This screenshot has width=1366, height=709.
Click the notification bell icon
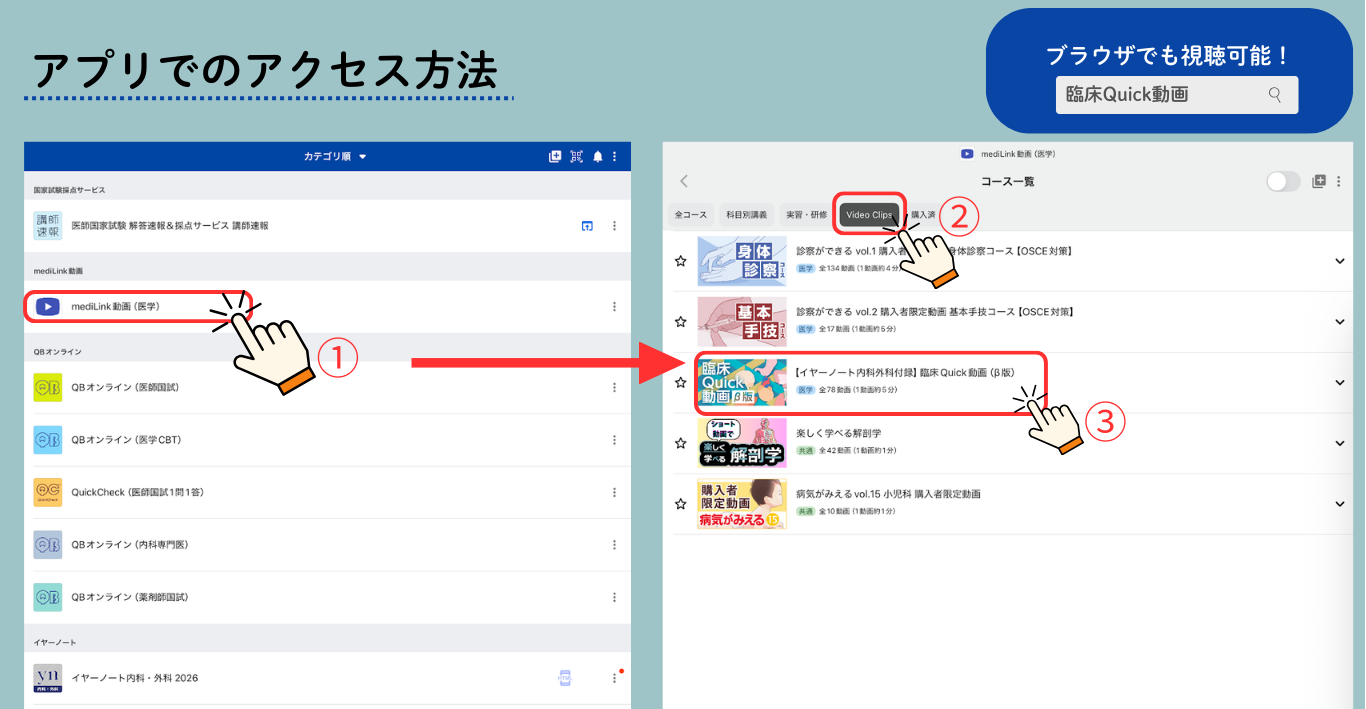click(x=598, y=156)
